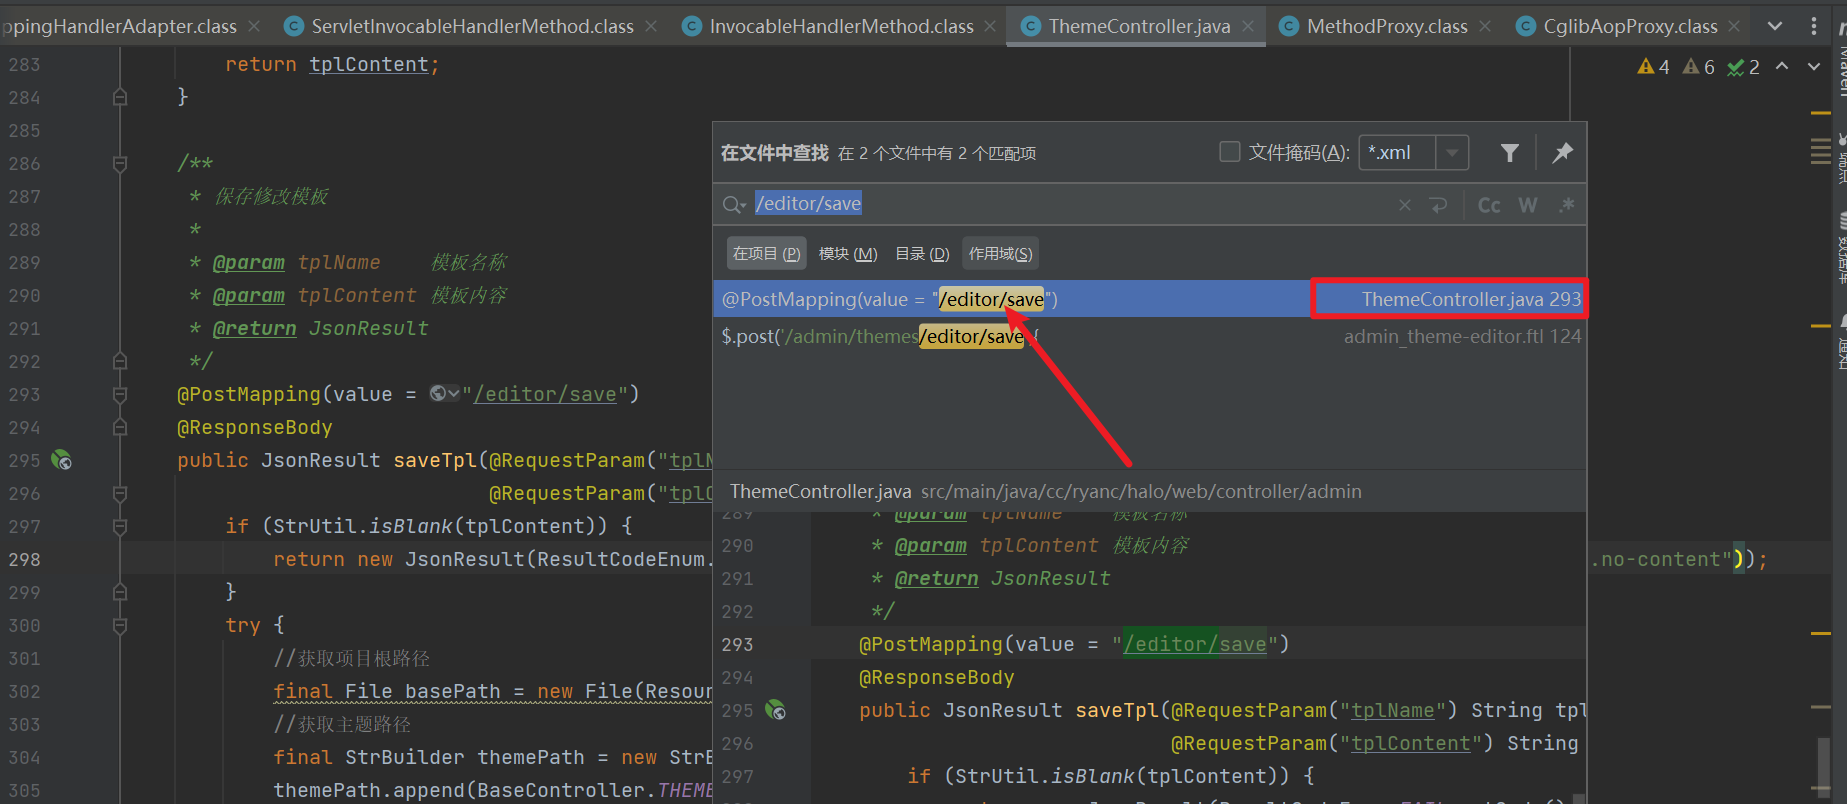
Task: Show hidden editor tabs chevron
Action: (x=1775, y=26)
